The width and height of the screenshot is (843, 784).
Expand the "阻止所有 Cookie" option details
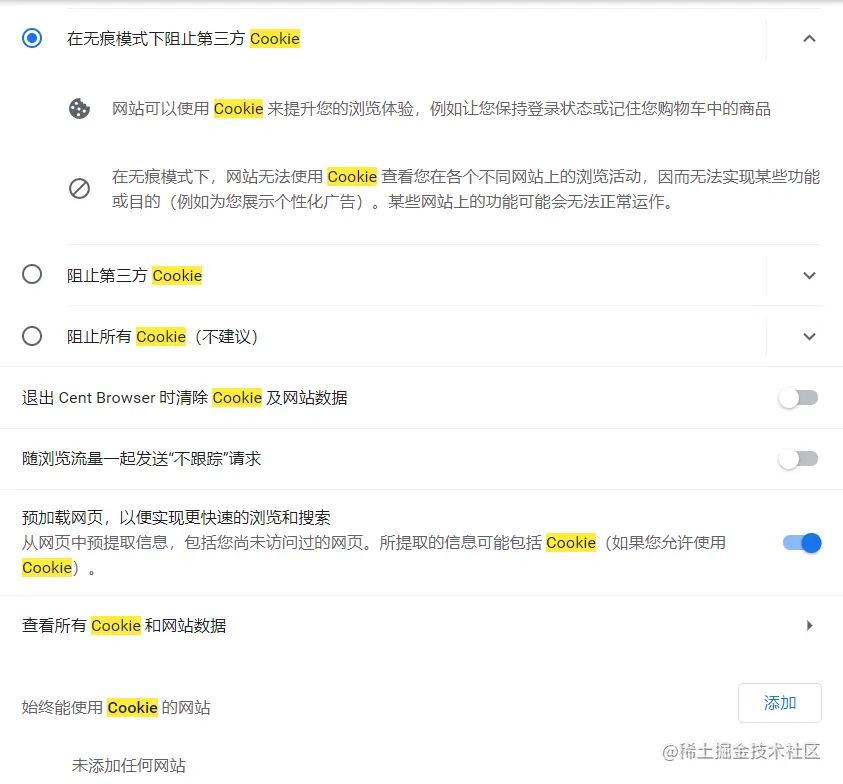[x=809, y=336]
